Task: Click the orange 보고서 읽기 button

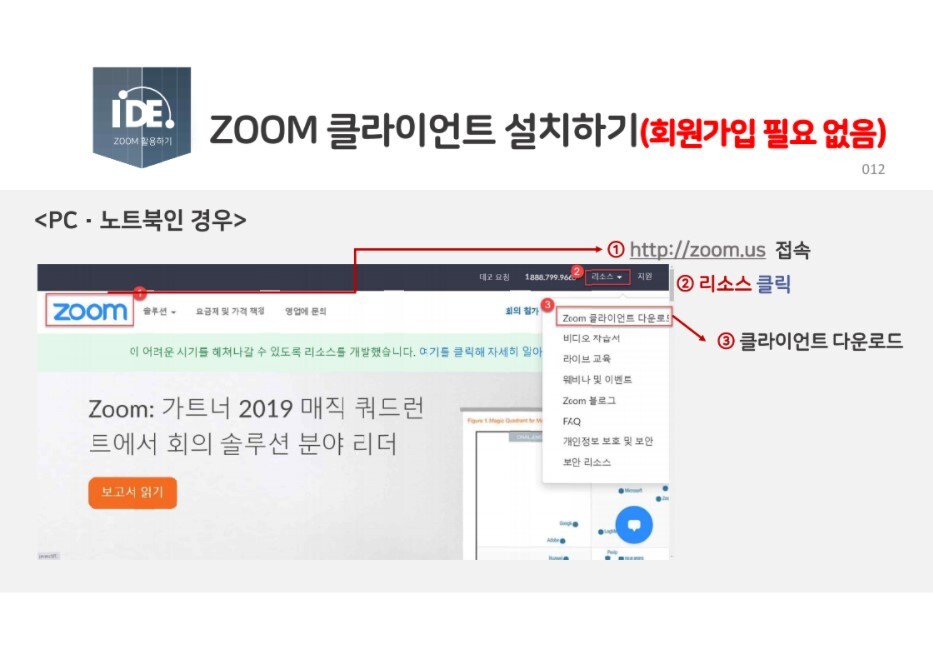Action: point(133,492)
